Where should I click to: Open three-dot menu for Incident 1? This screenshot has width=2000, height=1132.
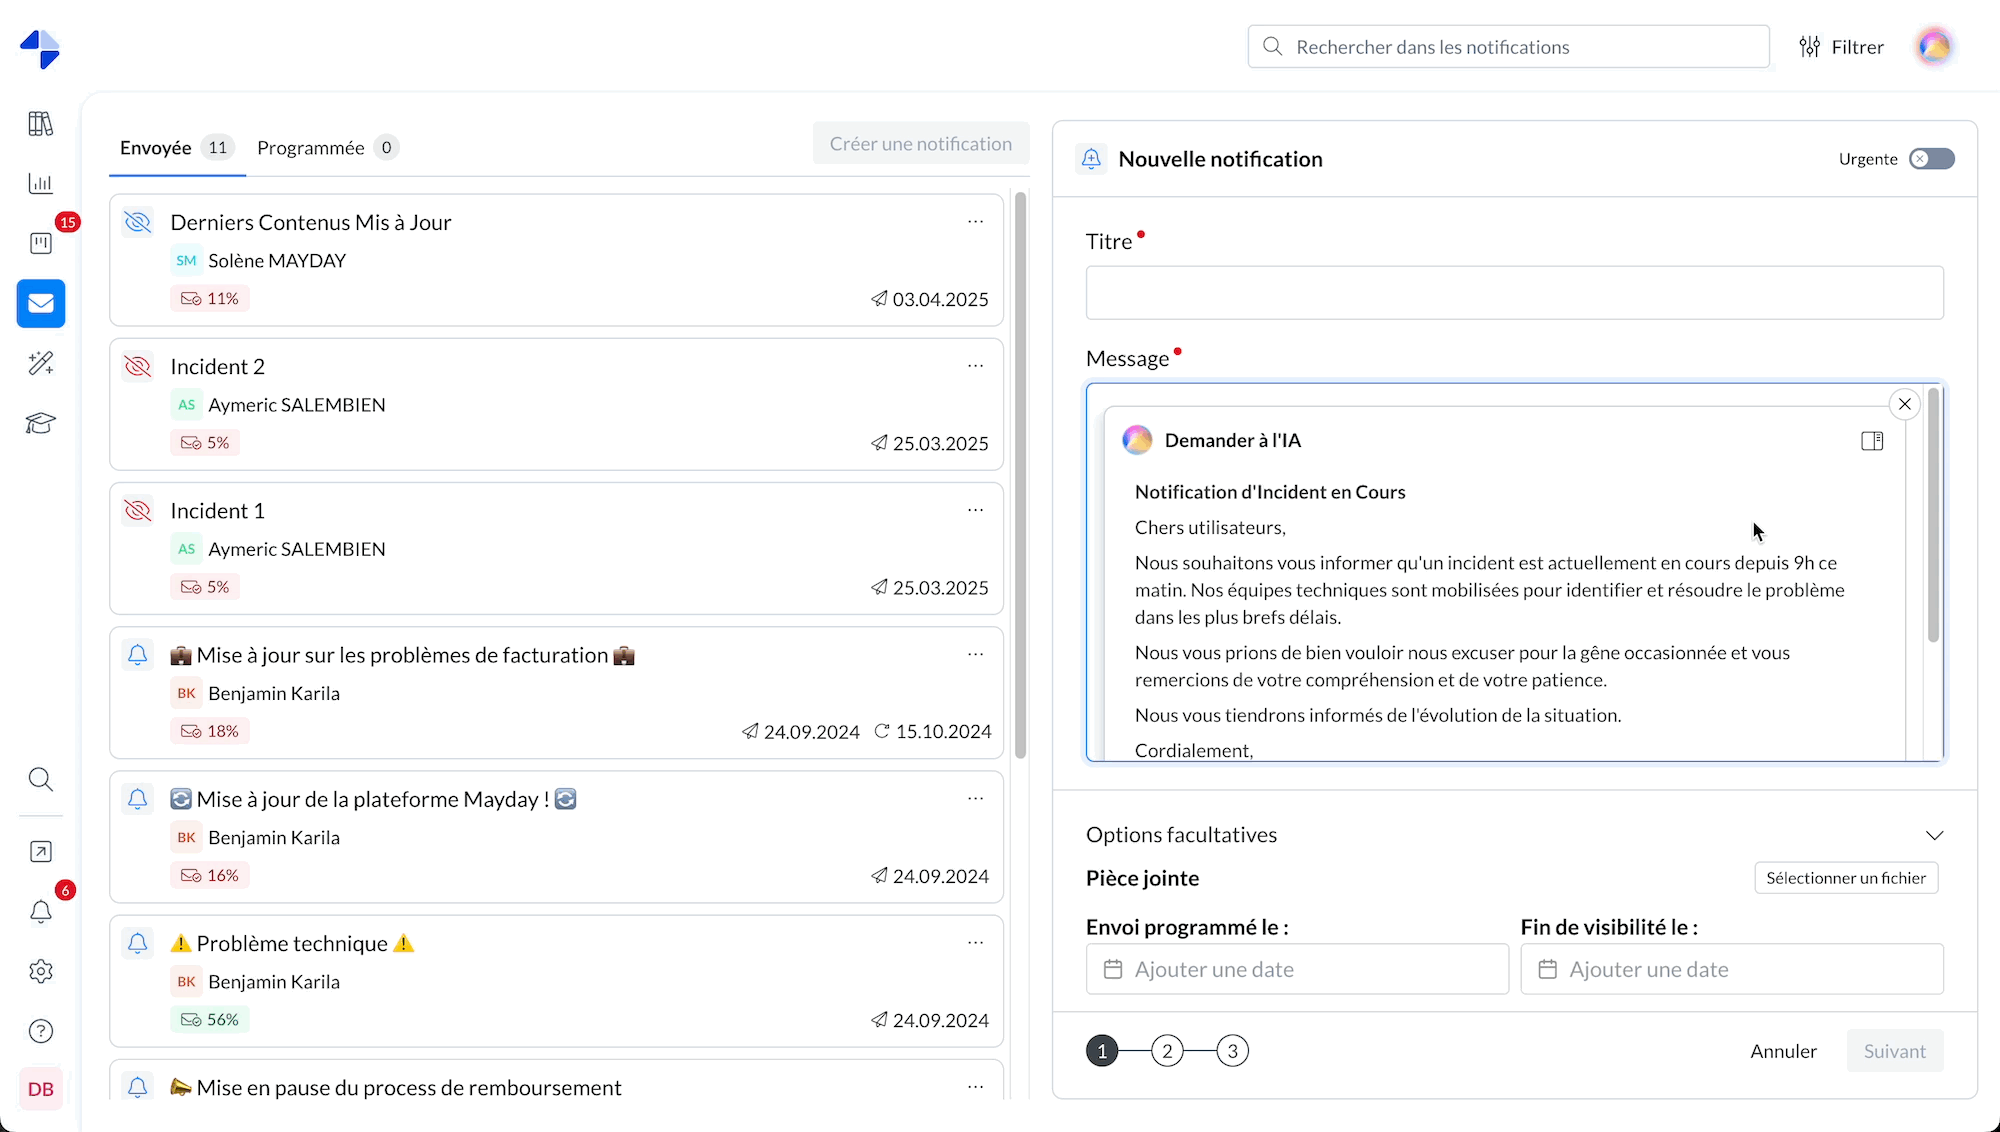point(975,510)
